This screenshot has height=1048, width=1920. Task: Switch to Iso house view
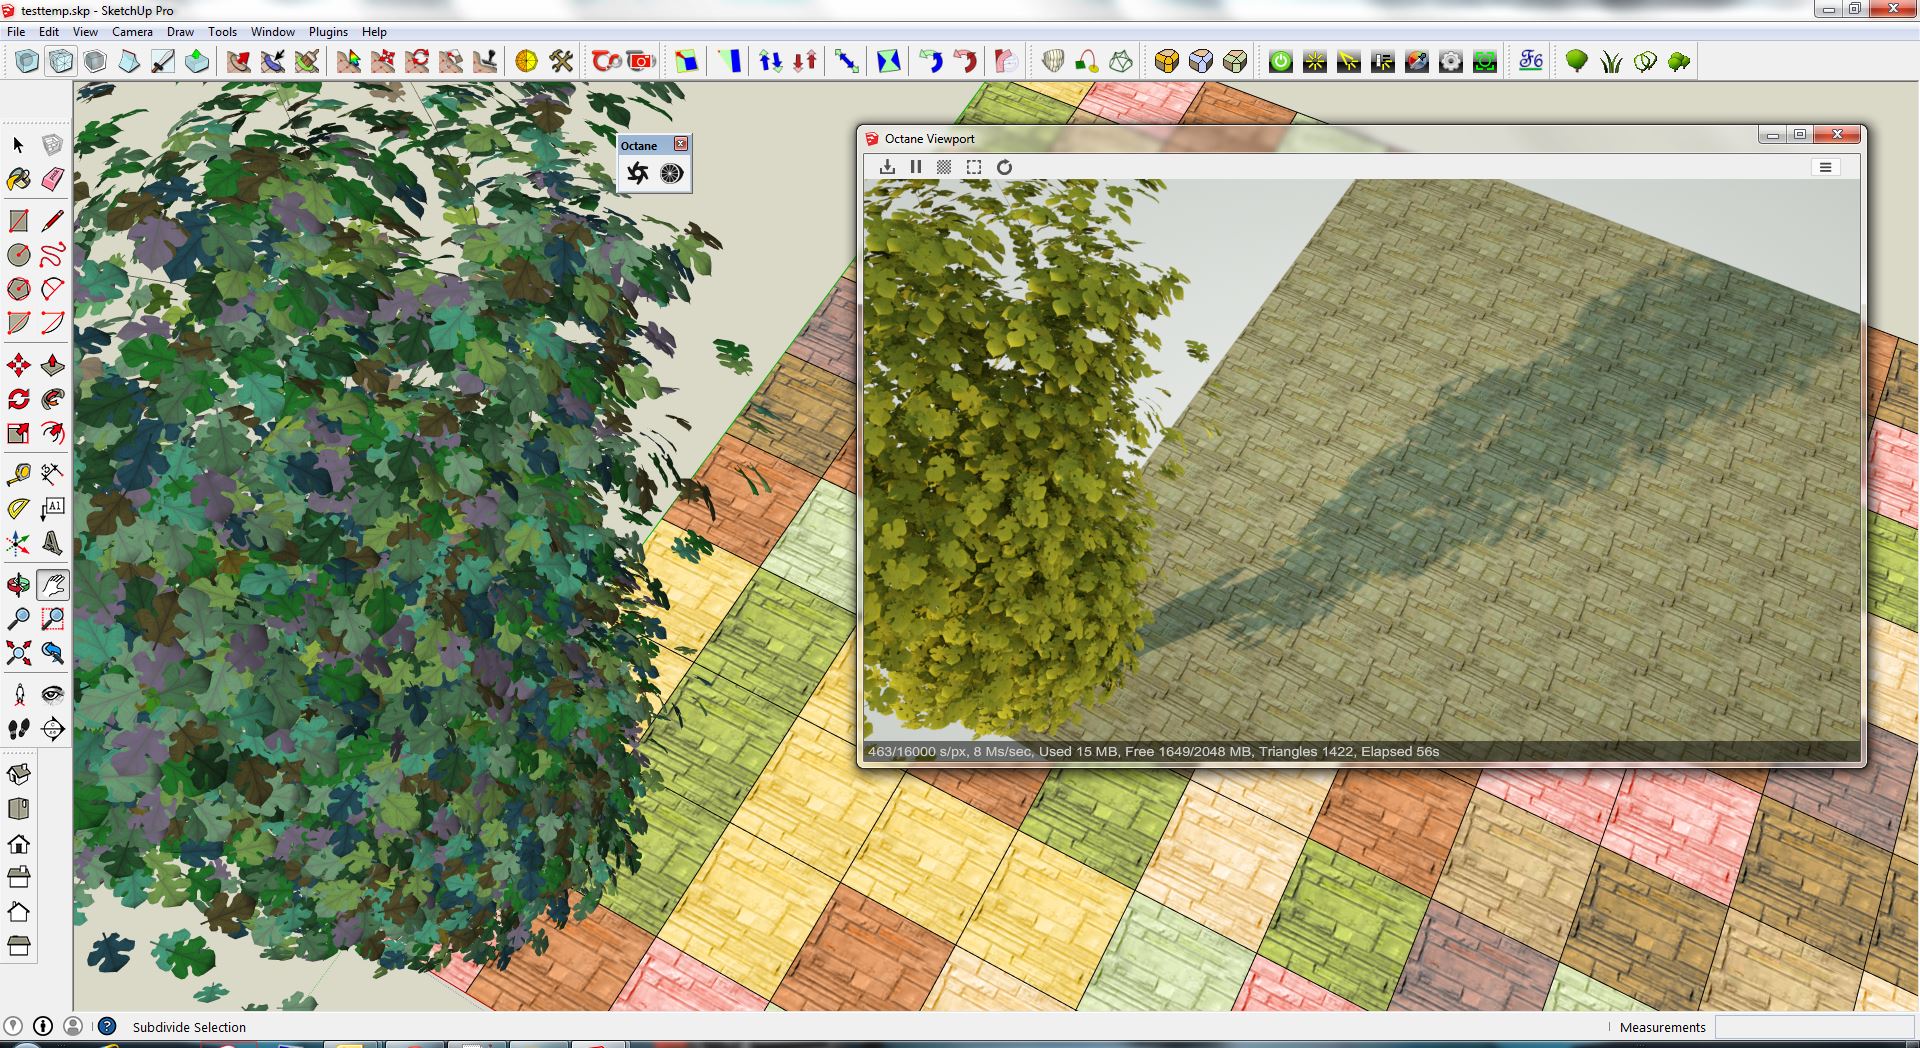click(18, 774)
